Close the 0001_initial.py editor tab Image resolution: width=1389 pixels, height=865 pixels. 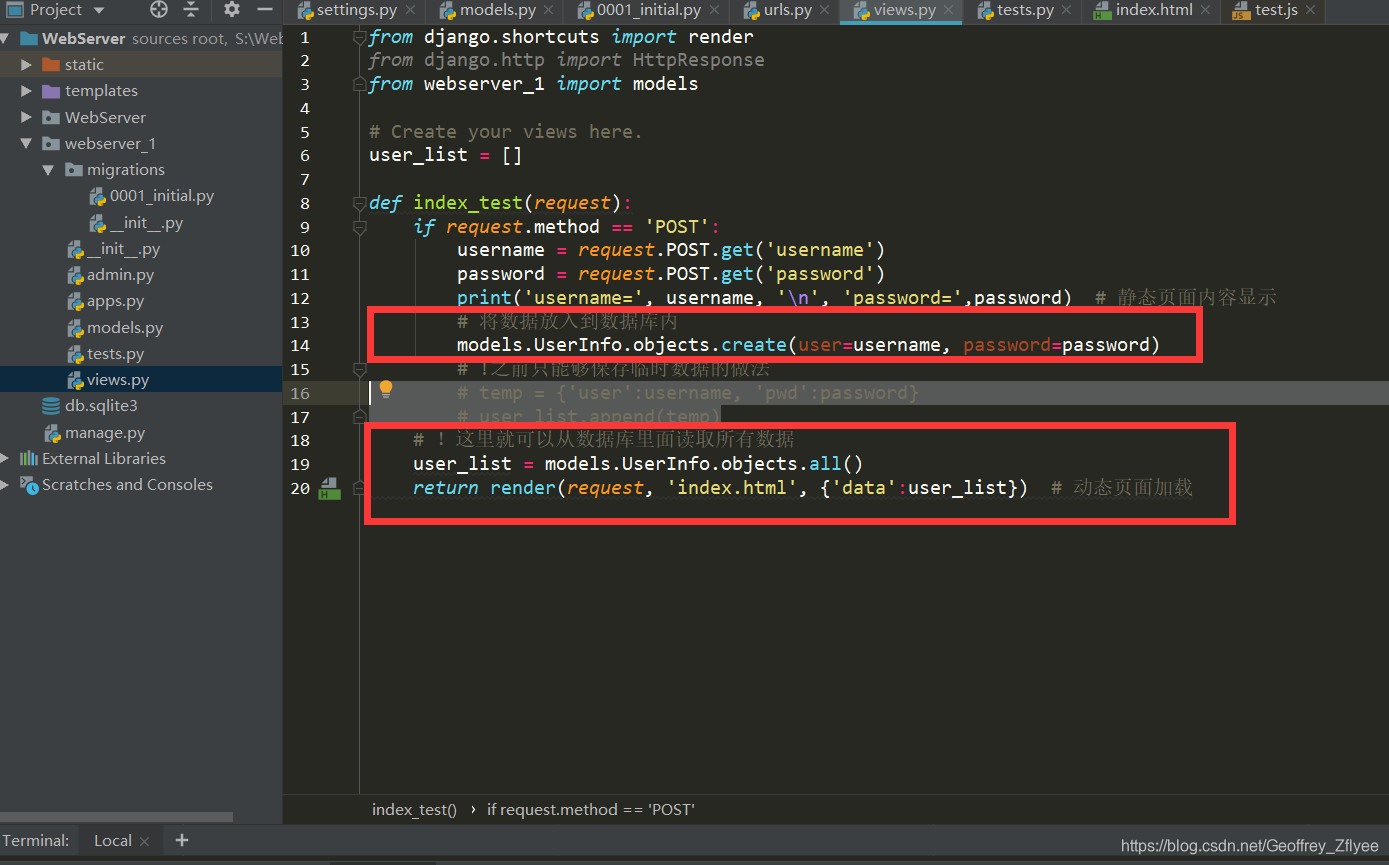715,11
